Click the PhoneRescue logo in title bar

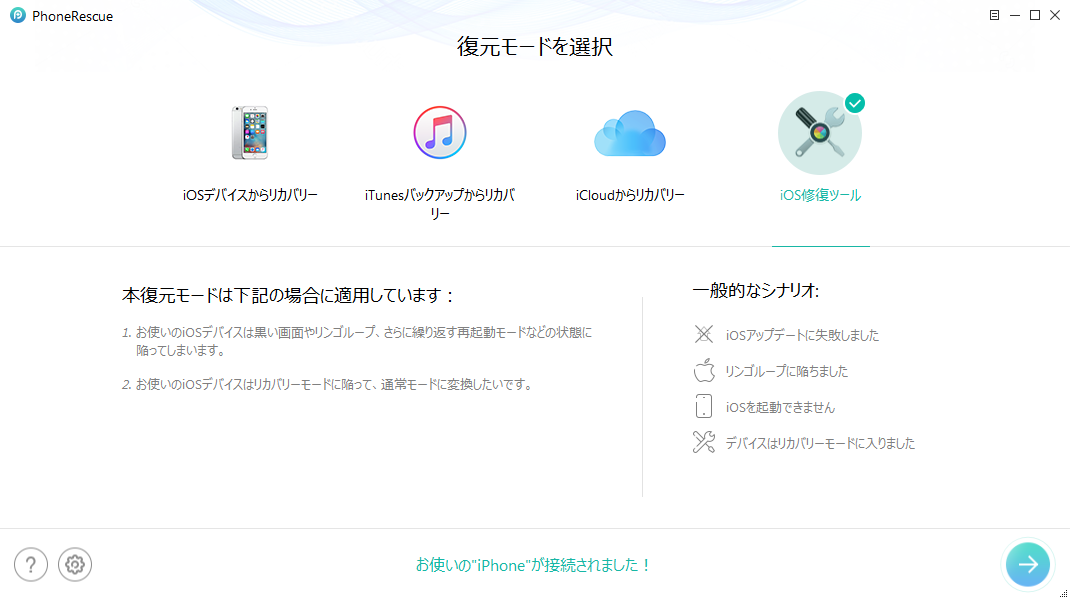tap(17, 16)
